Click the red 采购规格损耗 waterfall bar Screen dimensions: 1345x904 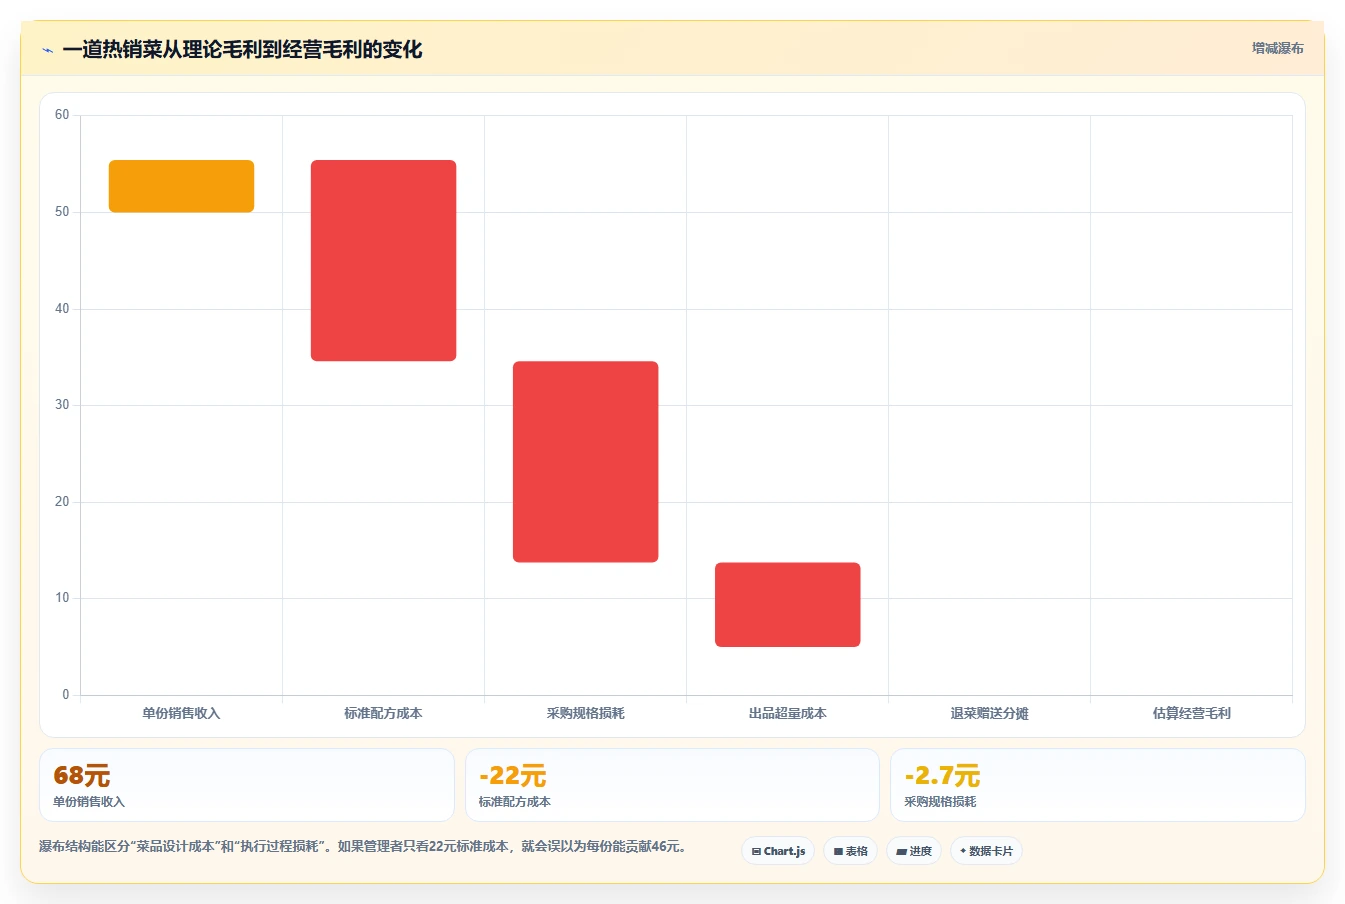tap(585, 461)
